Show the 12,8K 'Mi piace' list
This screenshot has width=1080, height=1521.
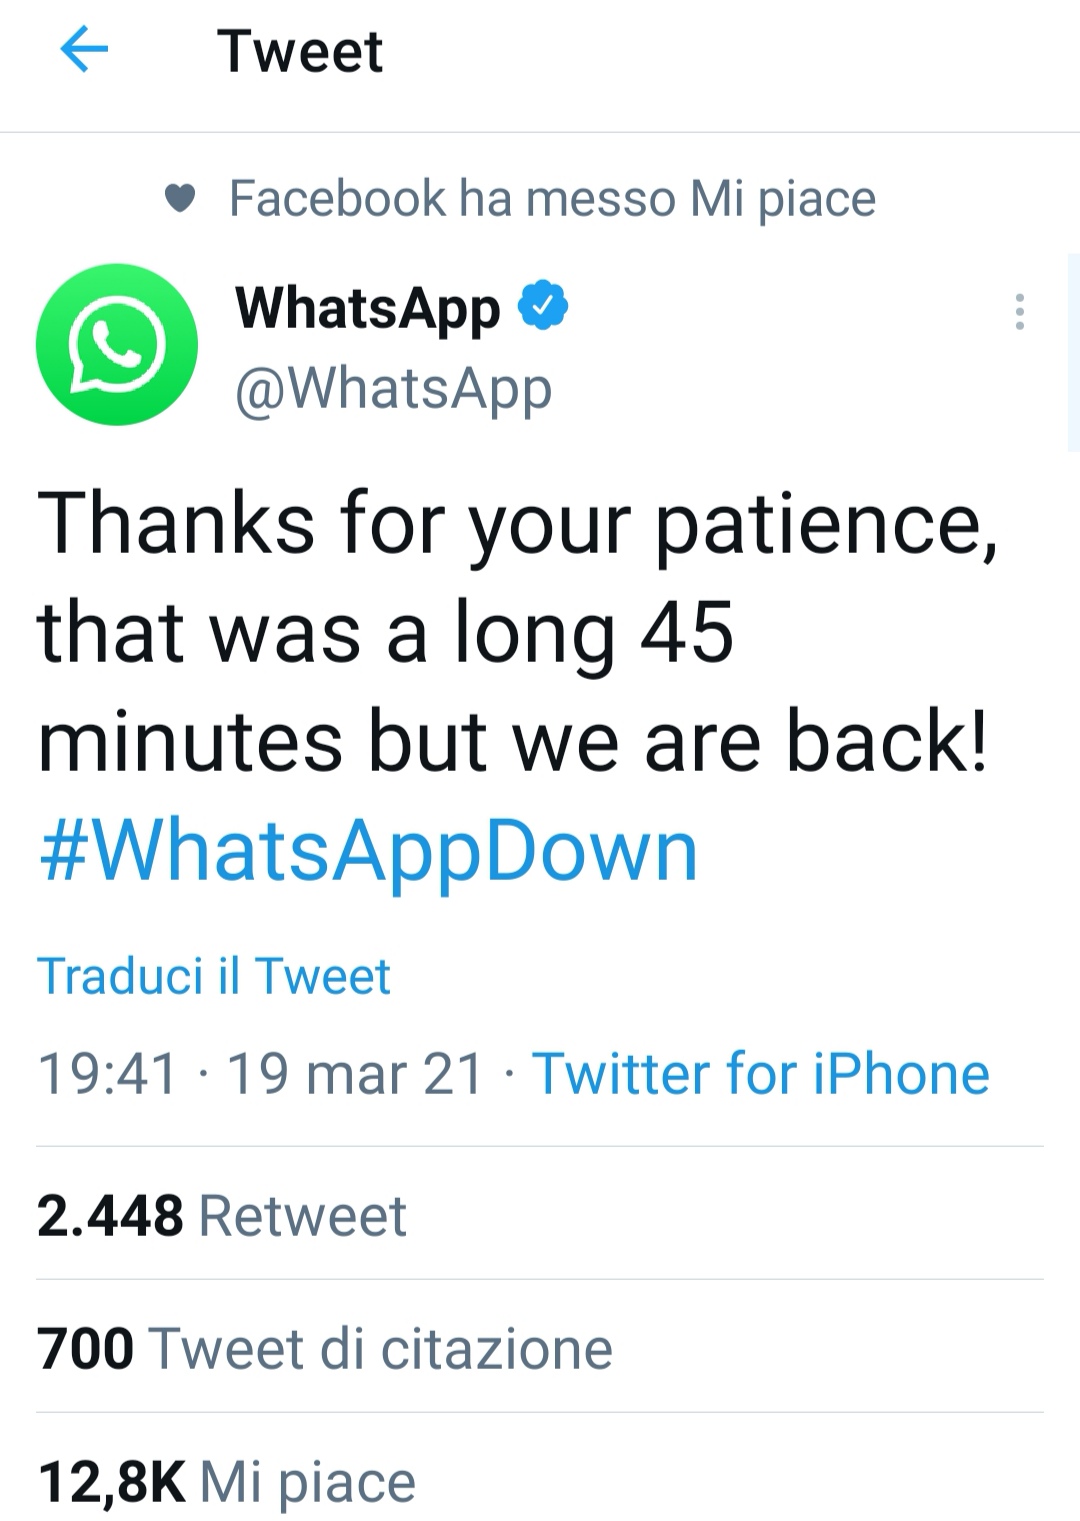pos(226,1481)
